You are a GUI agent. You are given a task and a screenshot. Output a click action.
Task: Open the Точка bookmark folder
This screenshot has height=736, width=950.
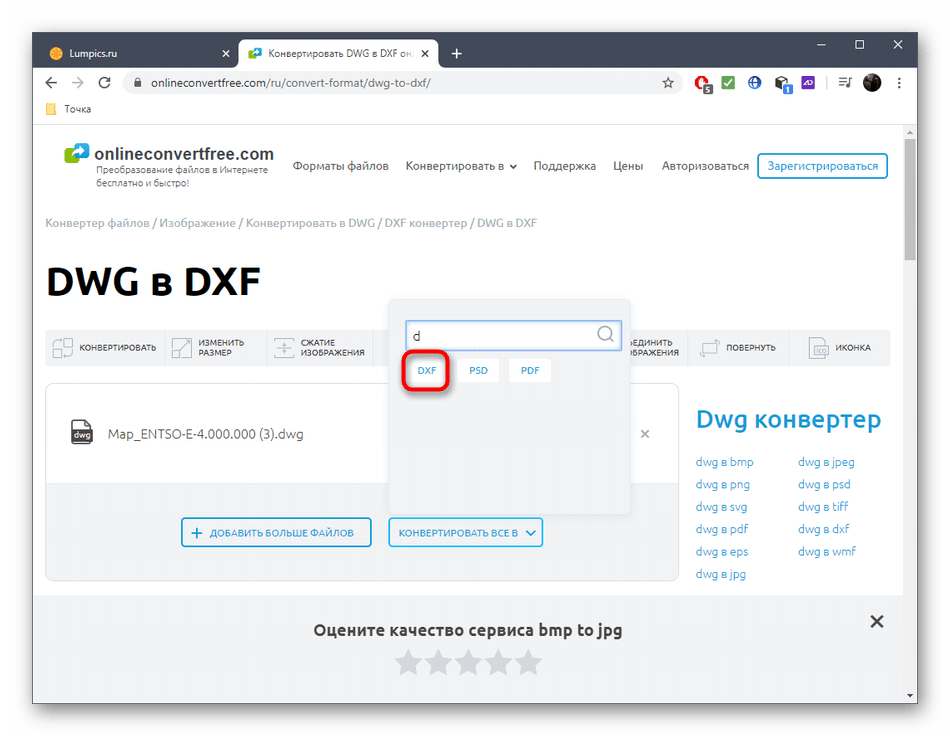point(68,109)
